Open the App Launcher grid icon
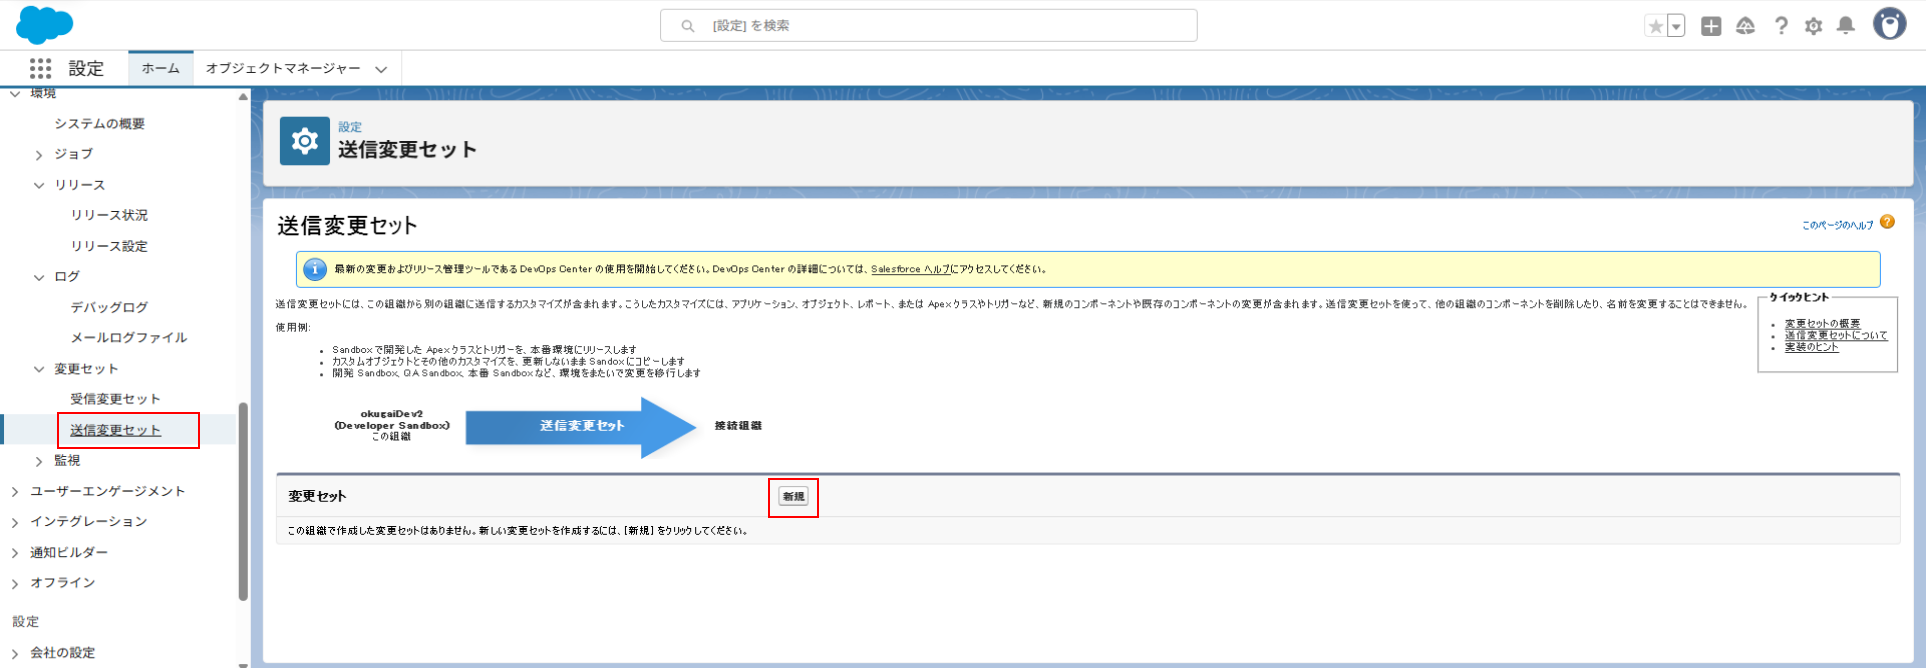This screenshot has height=669, width=1927. click(40, 68)
